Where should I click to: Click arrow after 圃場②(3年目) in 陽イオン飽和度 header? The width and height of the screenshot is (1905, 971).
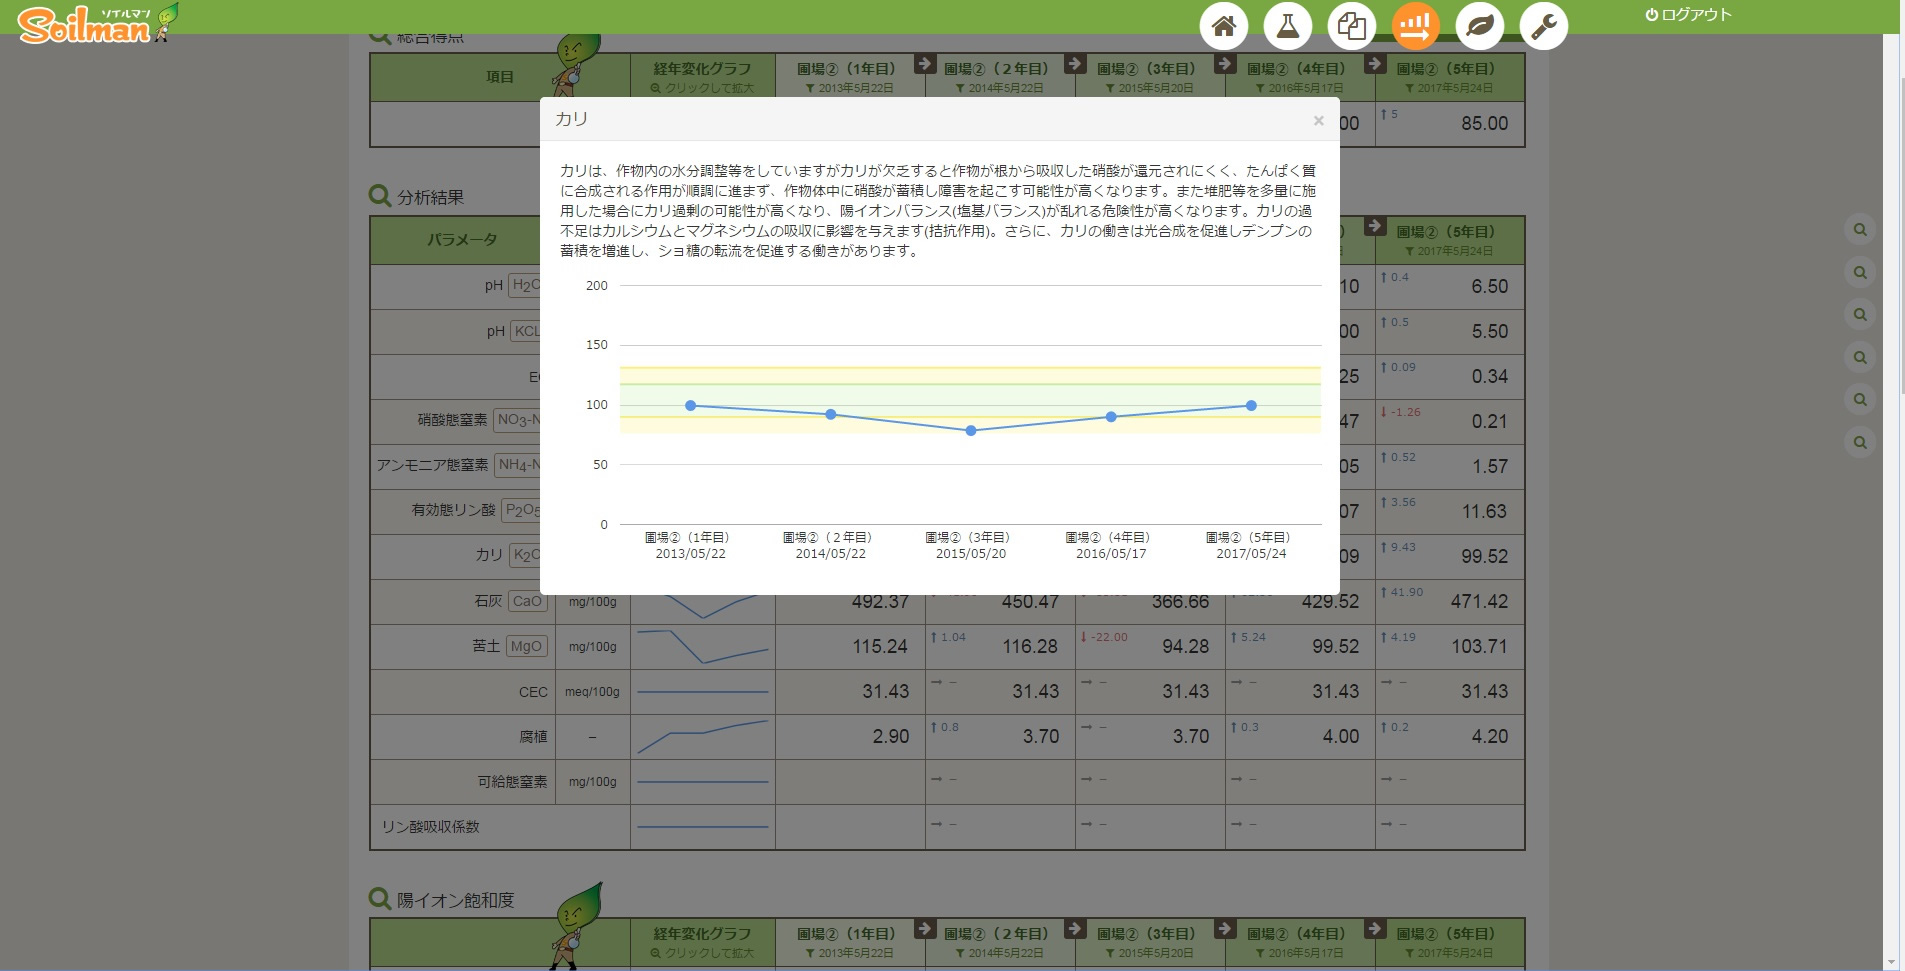1224,928
